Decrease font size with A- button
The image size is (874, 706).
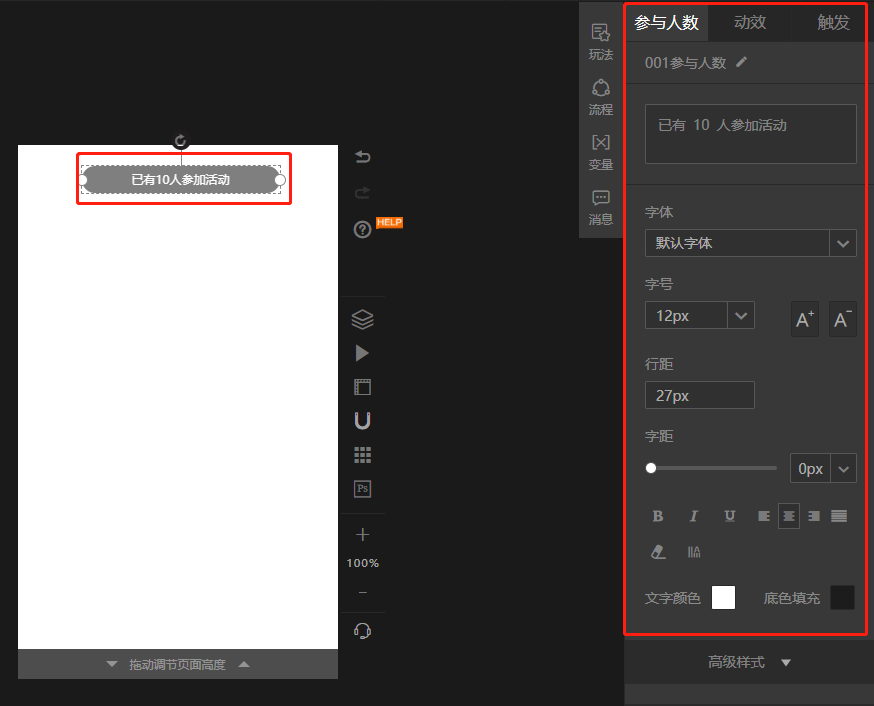[843, 319]
